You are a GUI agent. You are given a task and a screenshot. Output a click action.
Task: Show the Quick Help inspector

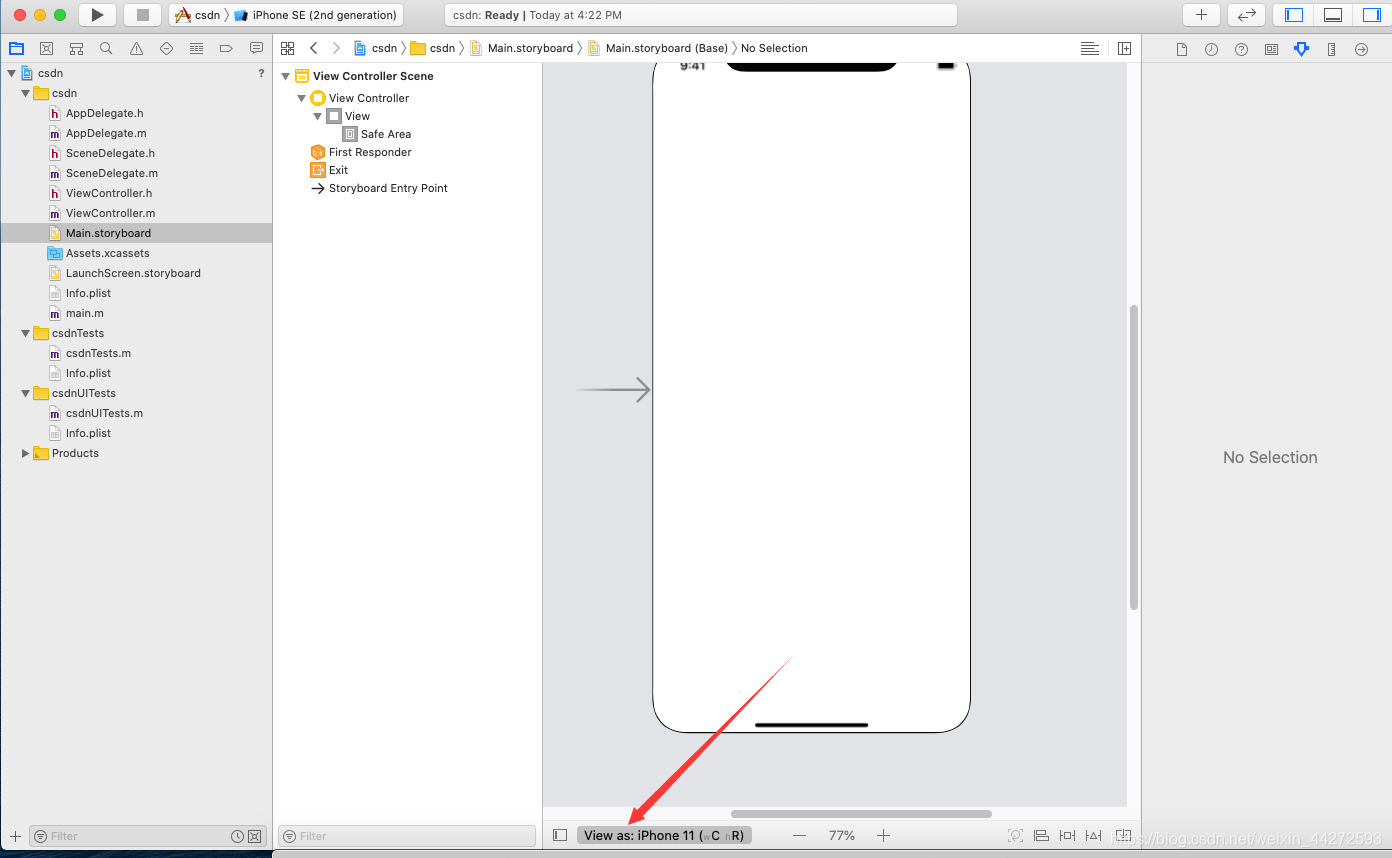tap(1241, 48)
